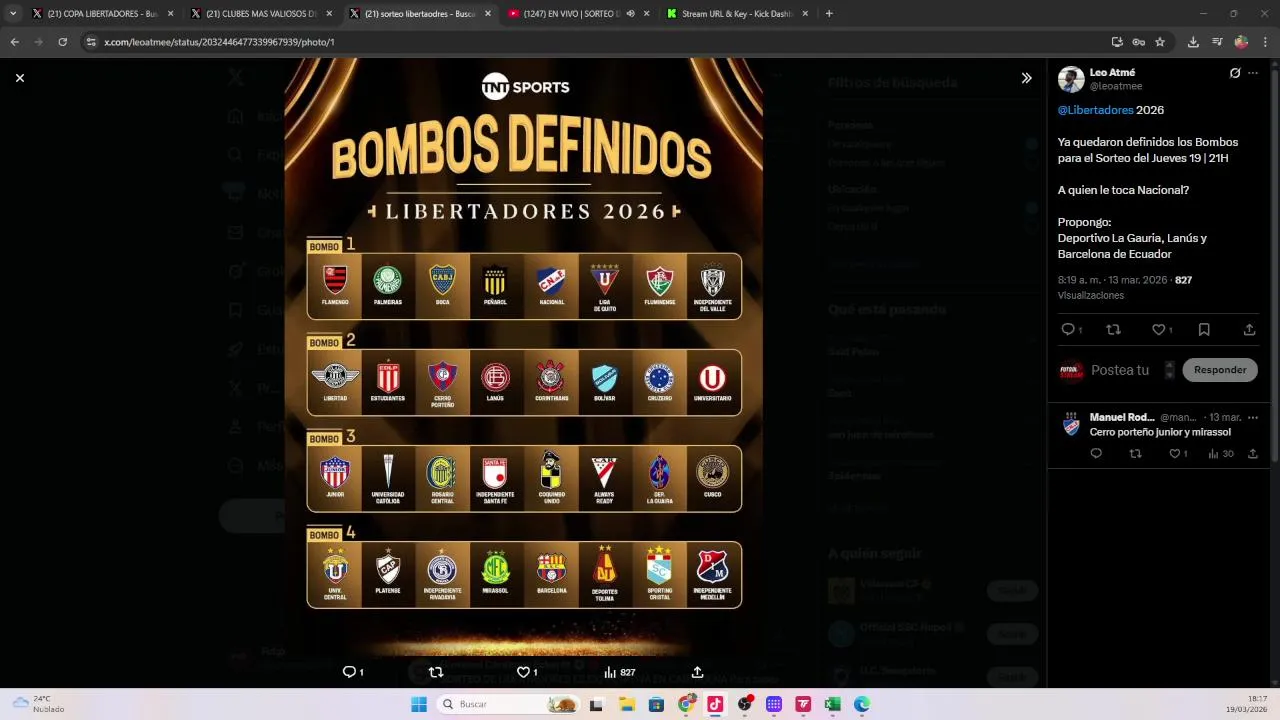The image size is (1280, 720).
Task: Reply icon in the side panel tweet actions
Action: 1067,329
